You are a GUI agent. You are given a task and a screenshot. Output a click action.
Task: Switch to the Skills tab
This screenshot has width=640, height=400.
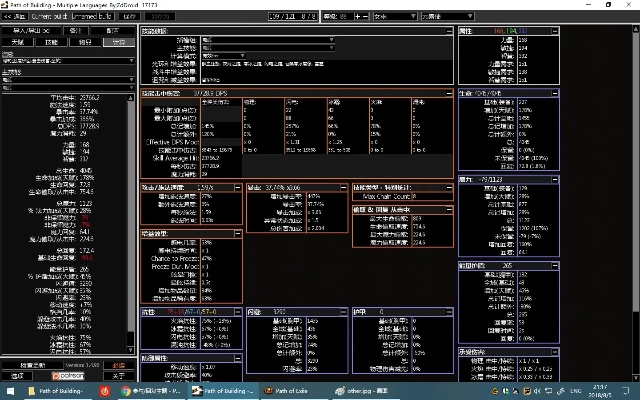click(x=51, y=42)
